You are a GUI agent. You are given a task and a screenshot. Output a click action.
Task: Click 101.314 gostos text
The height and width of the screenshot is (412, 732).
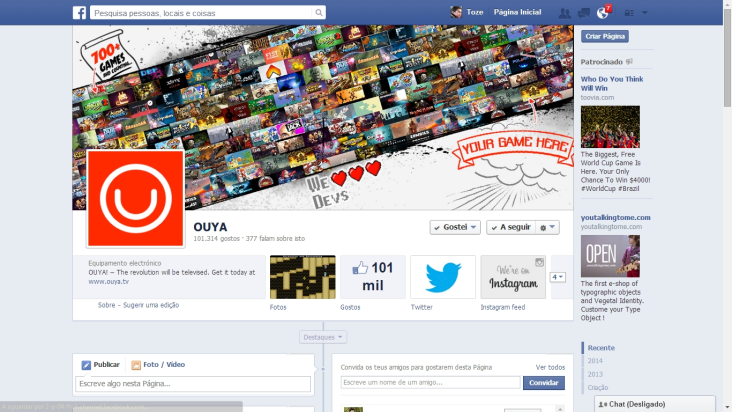click(216, 238)
